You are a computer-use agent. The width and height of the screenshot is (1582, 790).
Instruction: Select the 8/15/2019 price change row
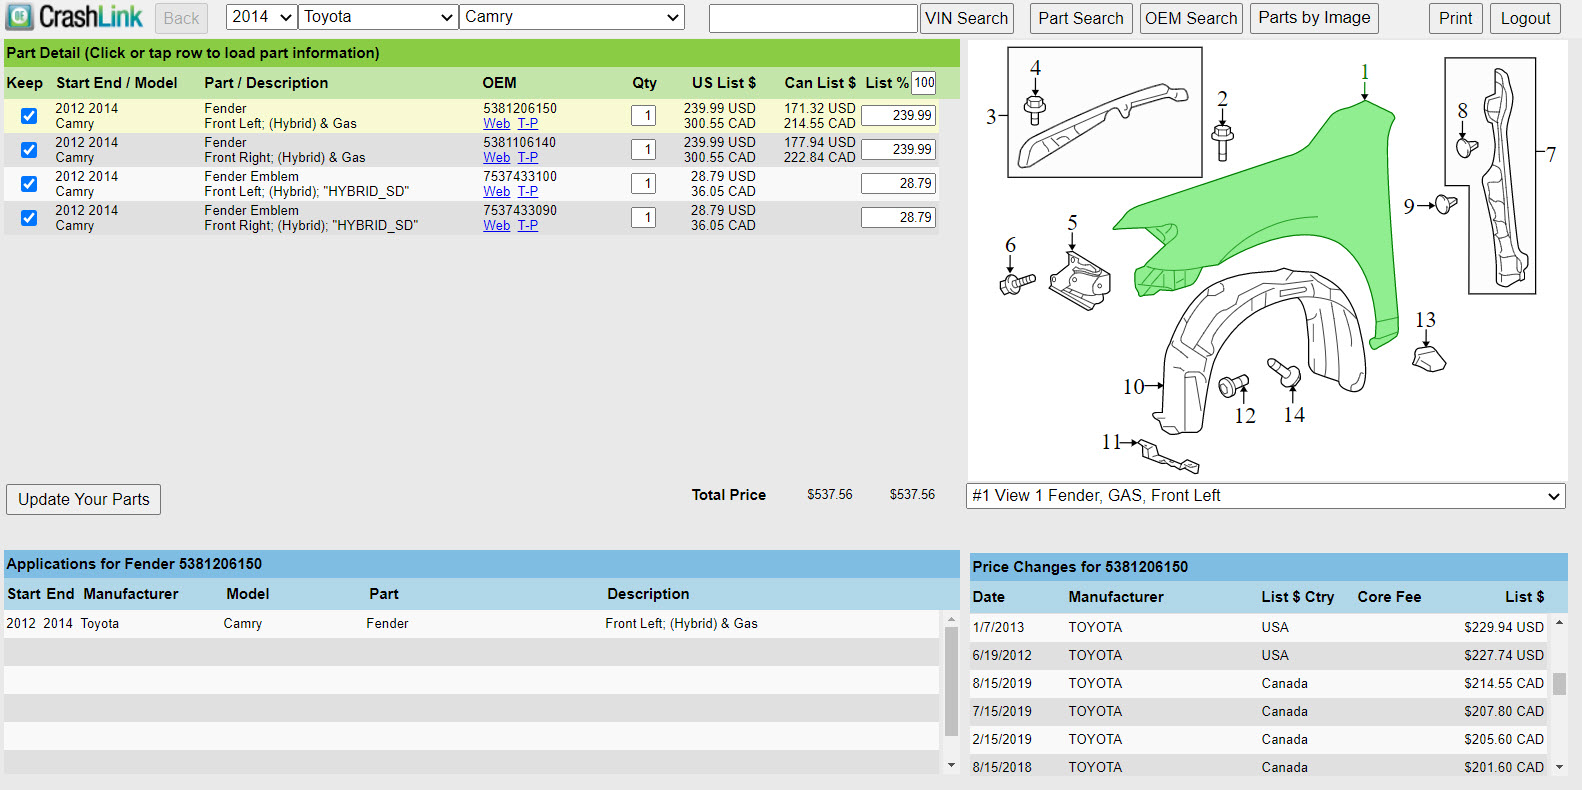pos(1259,683)
